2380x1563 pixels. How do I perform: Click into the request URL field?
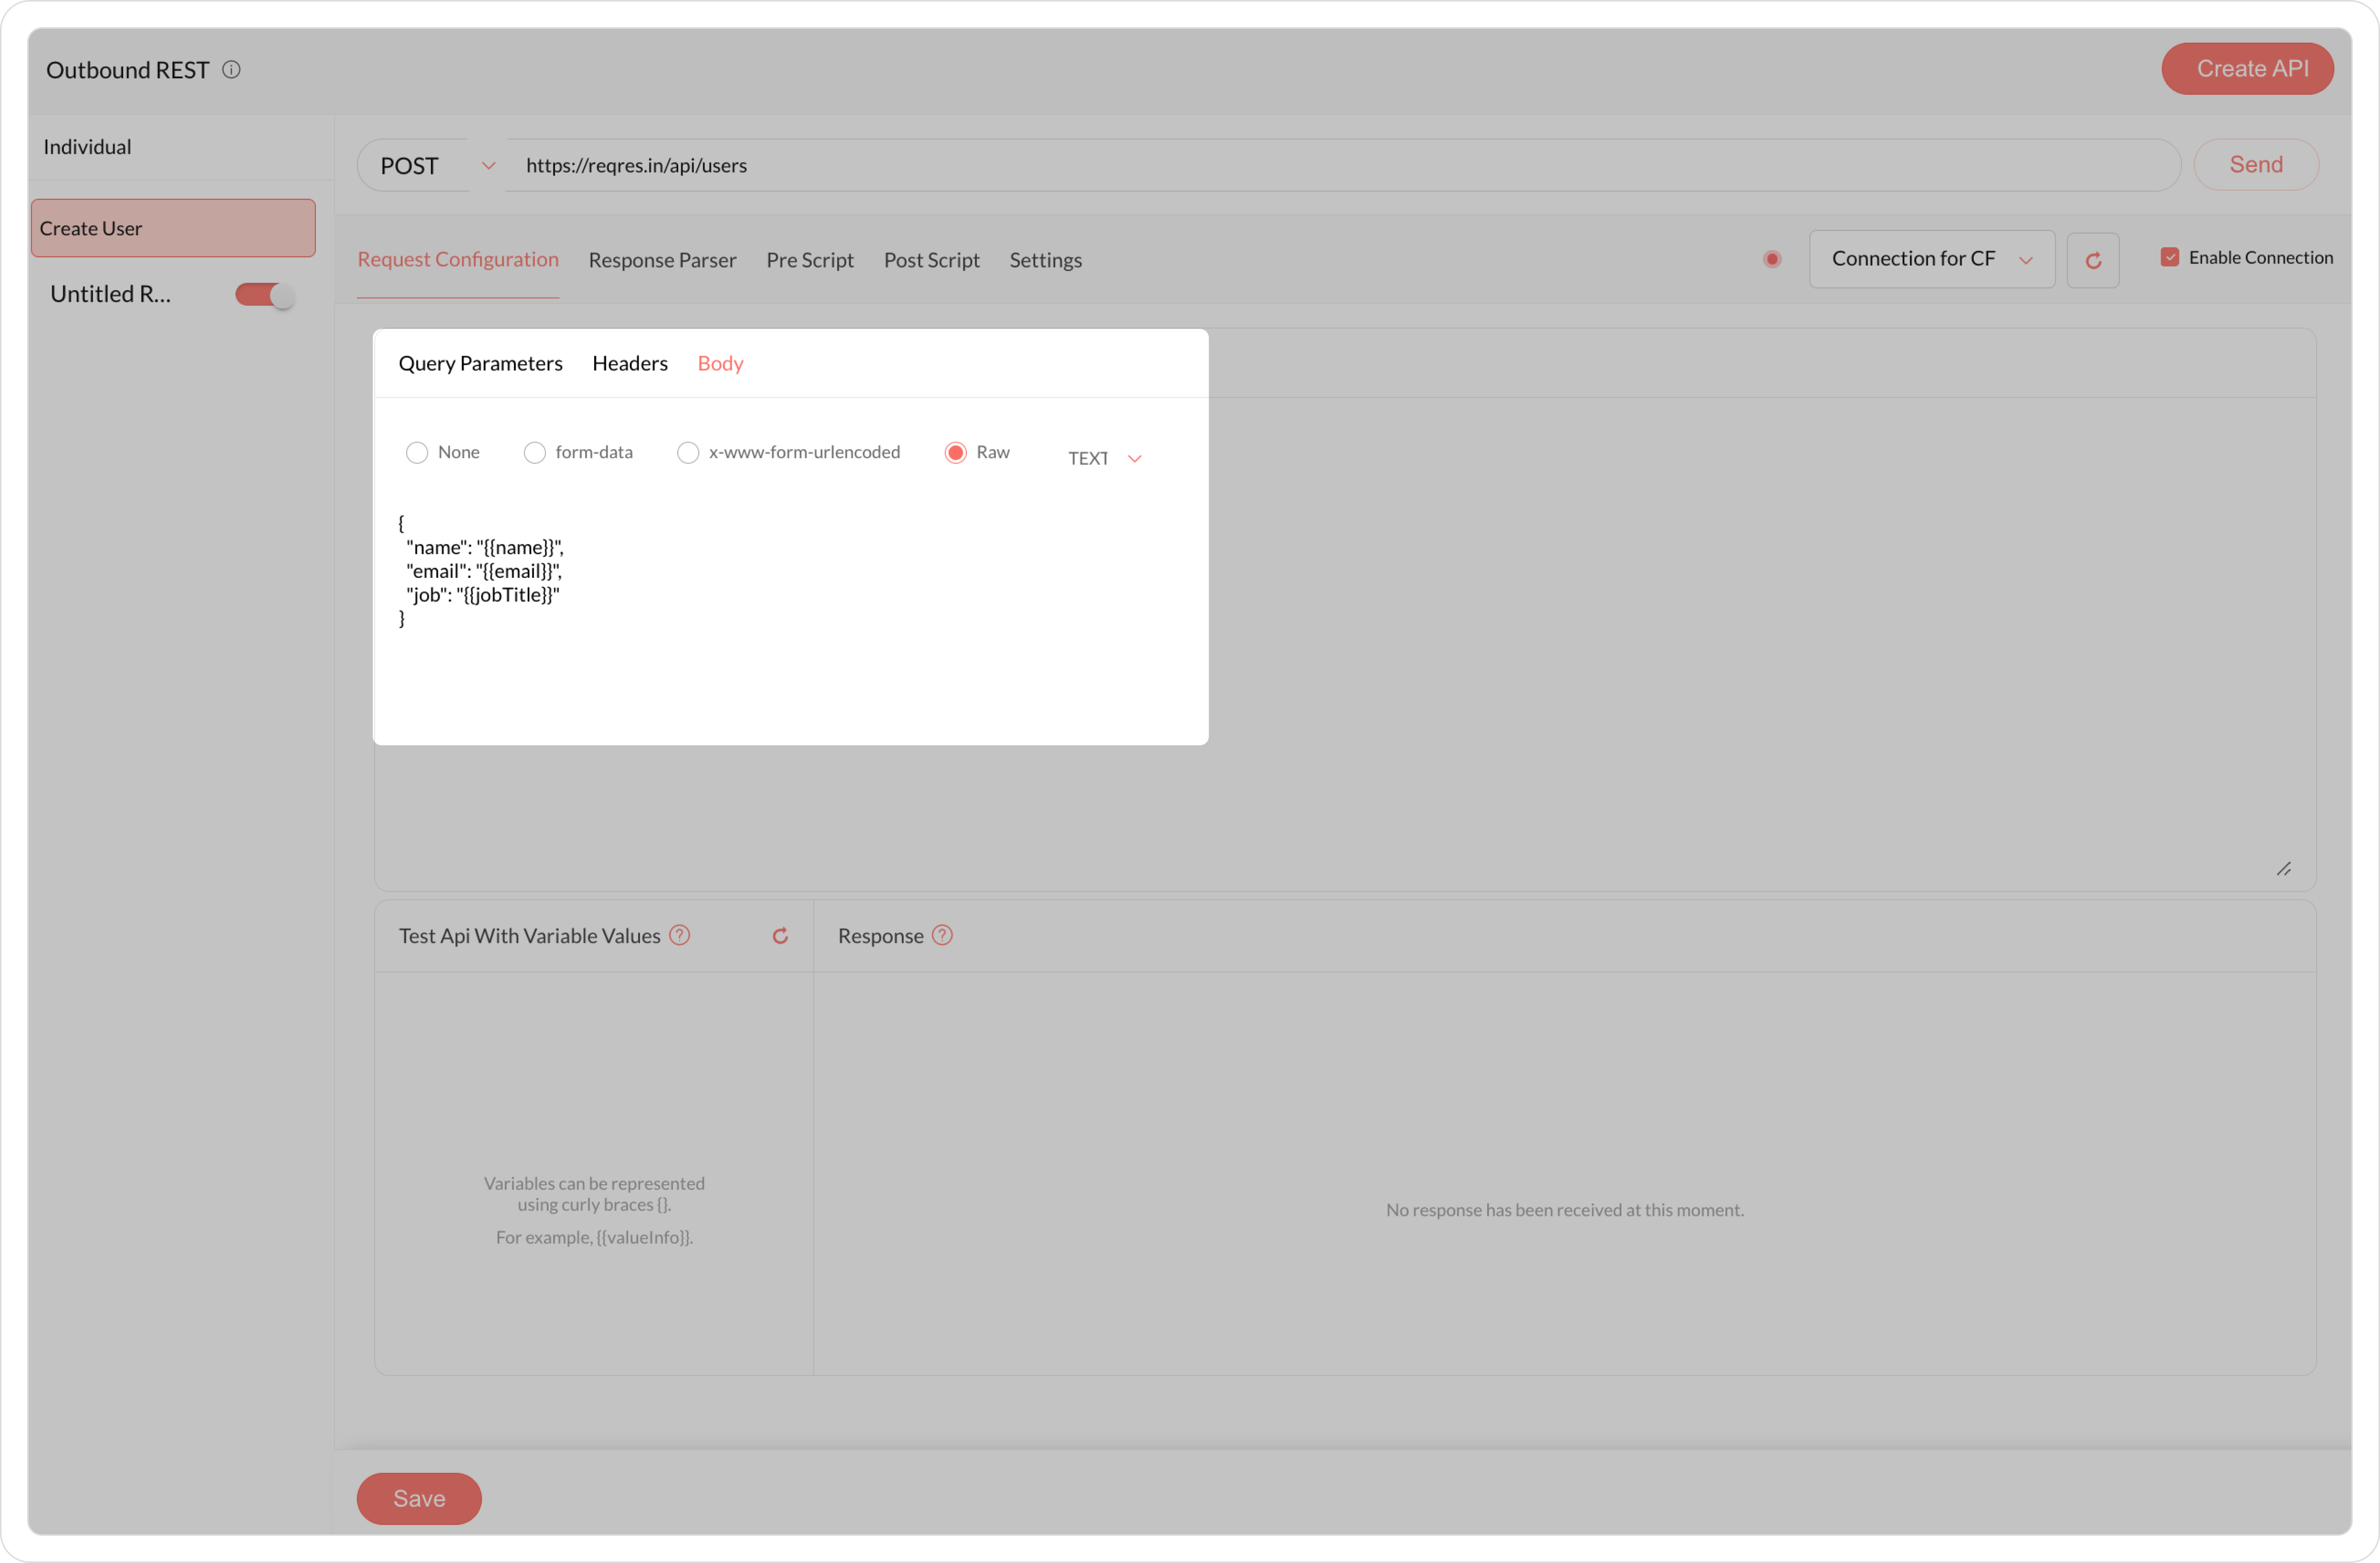coord(1340,166)
